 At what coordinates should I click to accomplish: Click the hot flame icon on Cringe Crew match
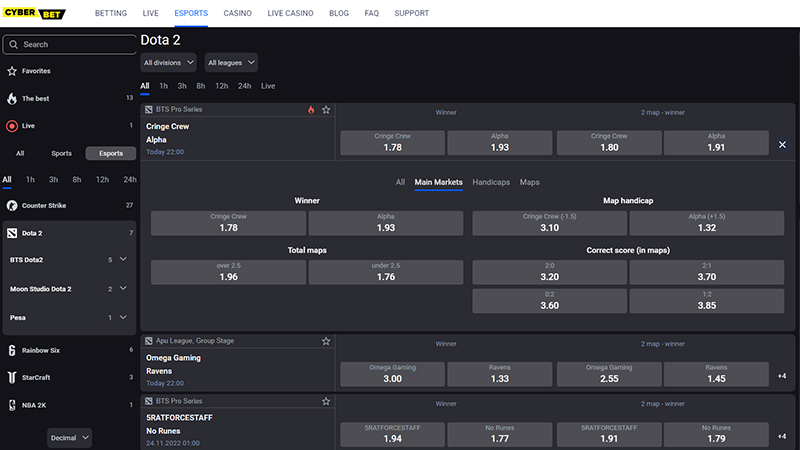tap(311, 110)
